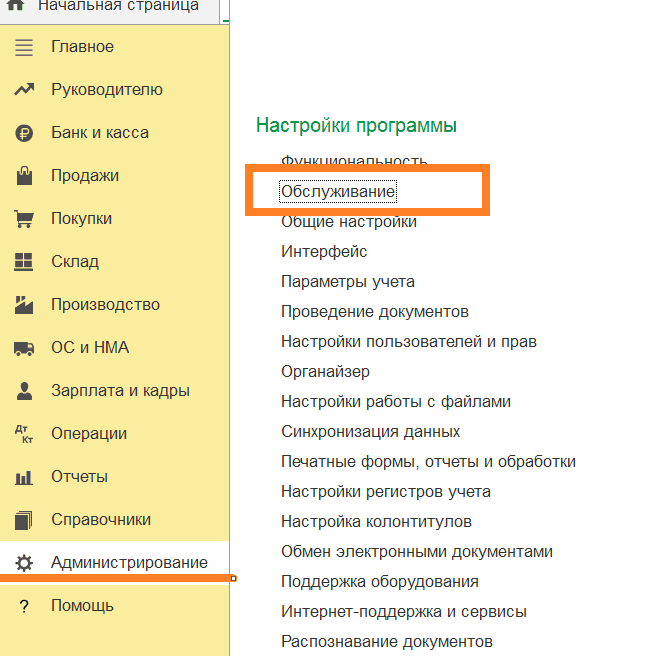The width and height of the screenshot is (670, 656).
Task: Open the Покупки section
Action: [82, 219]
